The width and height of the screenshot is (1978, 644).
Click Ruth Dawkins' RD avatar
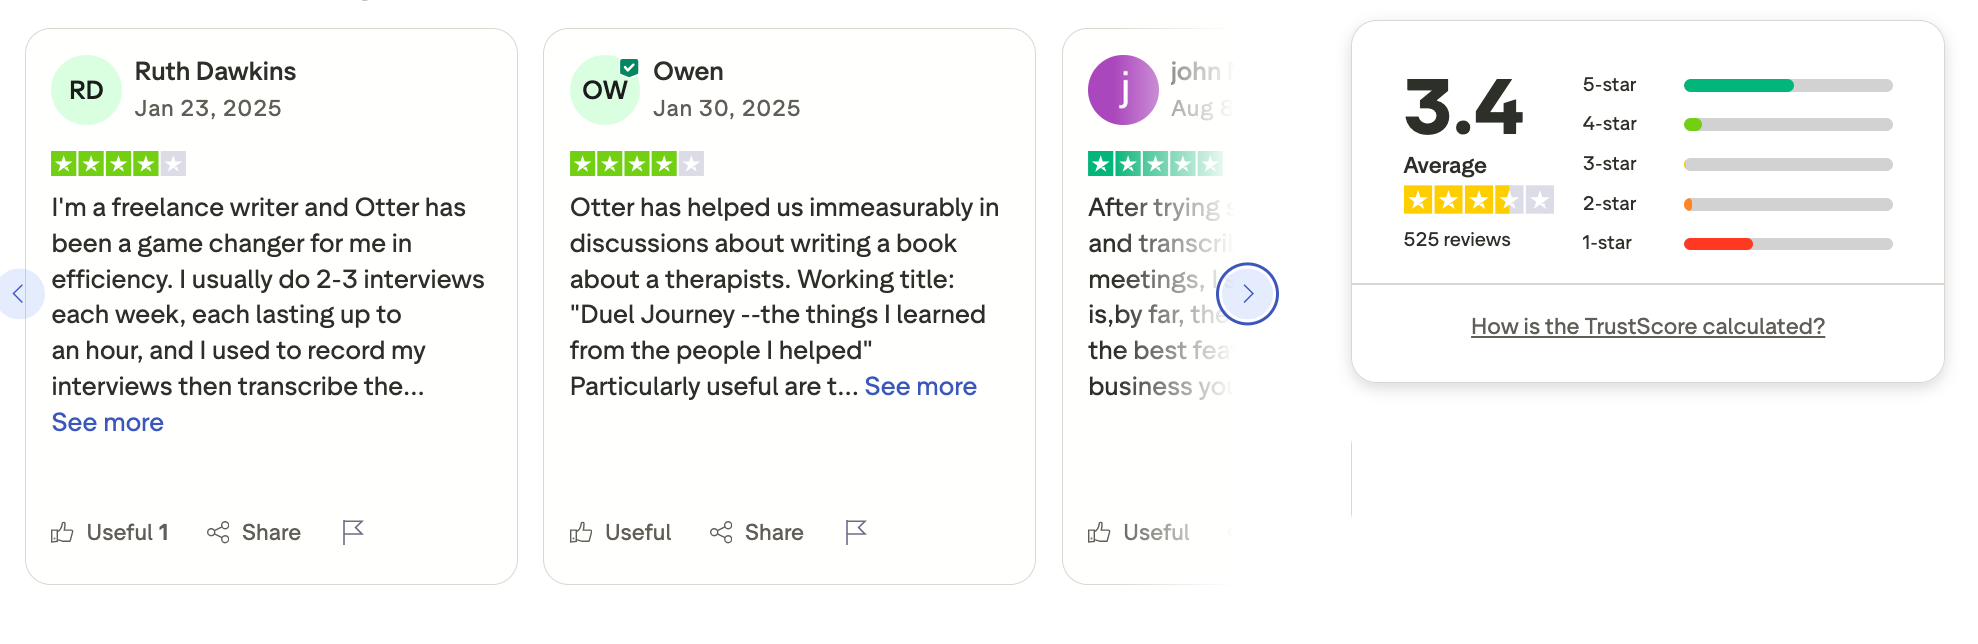point(86,89)
